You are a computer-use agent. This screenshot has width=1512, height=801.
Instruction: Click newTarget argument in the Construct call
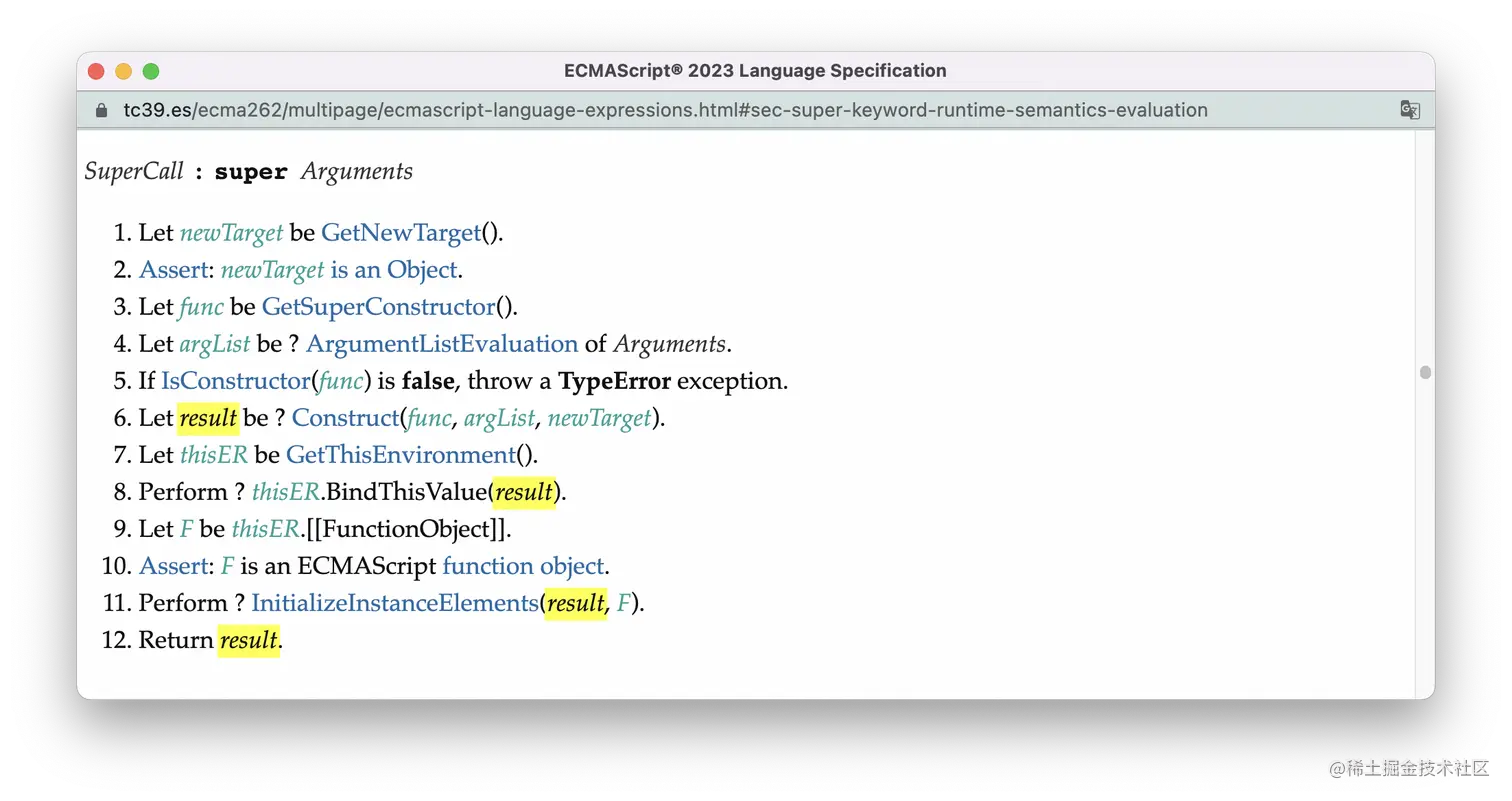[599, 418]
